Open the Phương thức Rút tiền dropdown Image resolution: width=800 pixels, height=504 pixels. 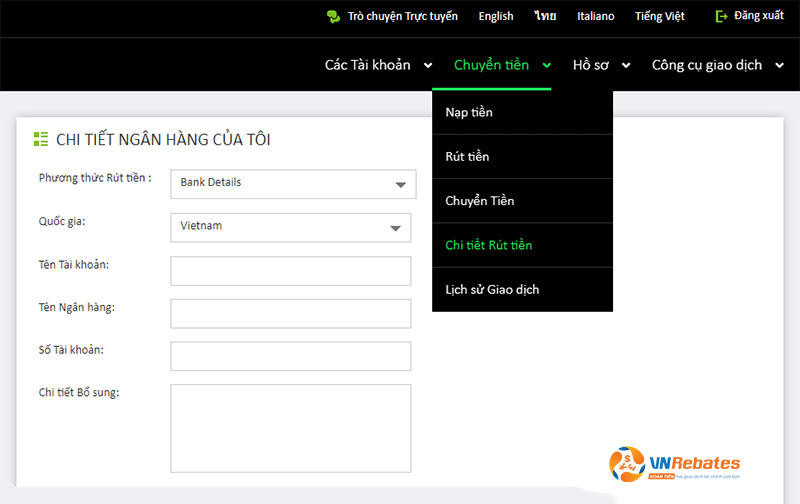(x=293, y=184)
